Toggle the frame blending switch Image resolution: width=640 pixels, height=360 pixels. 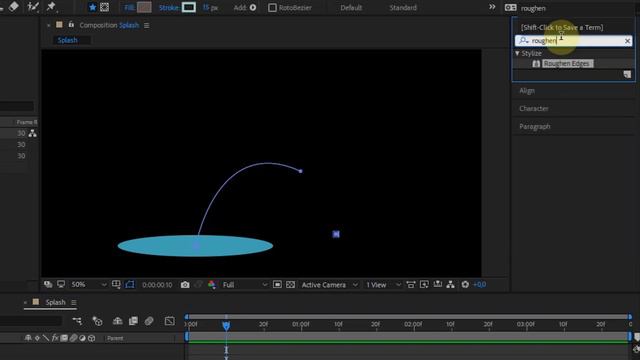(x=133, y=321)
